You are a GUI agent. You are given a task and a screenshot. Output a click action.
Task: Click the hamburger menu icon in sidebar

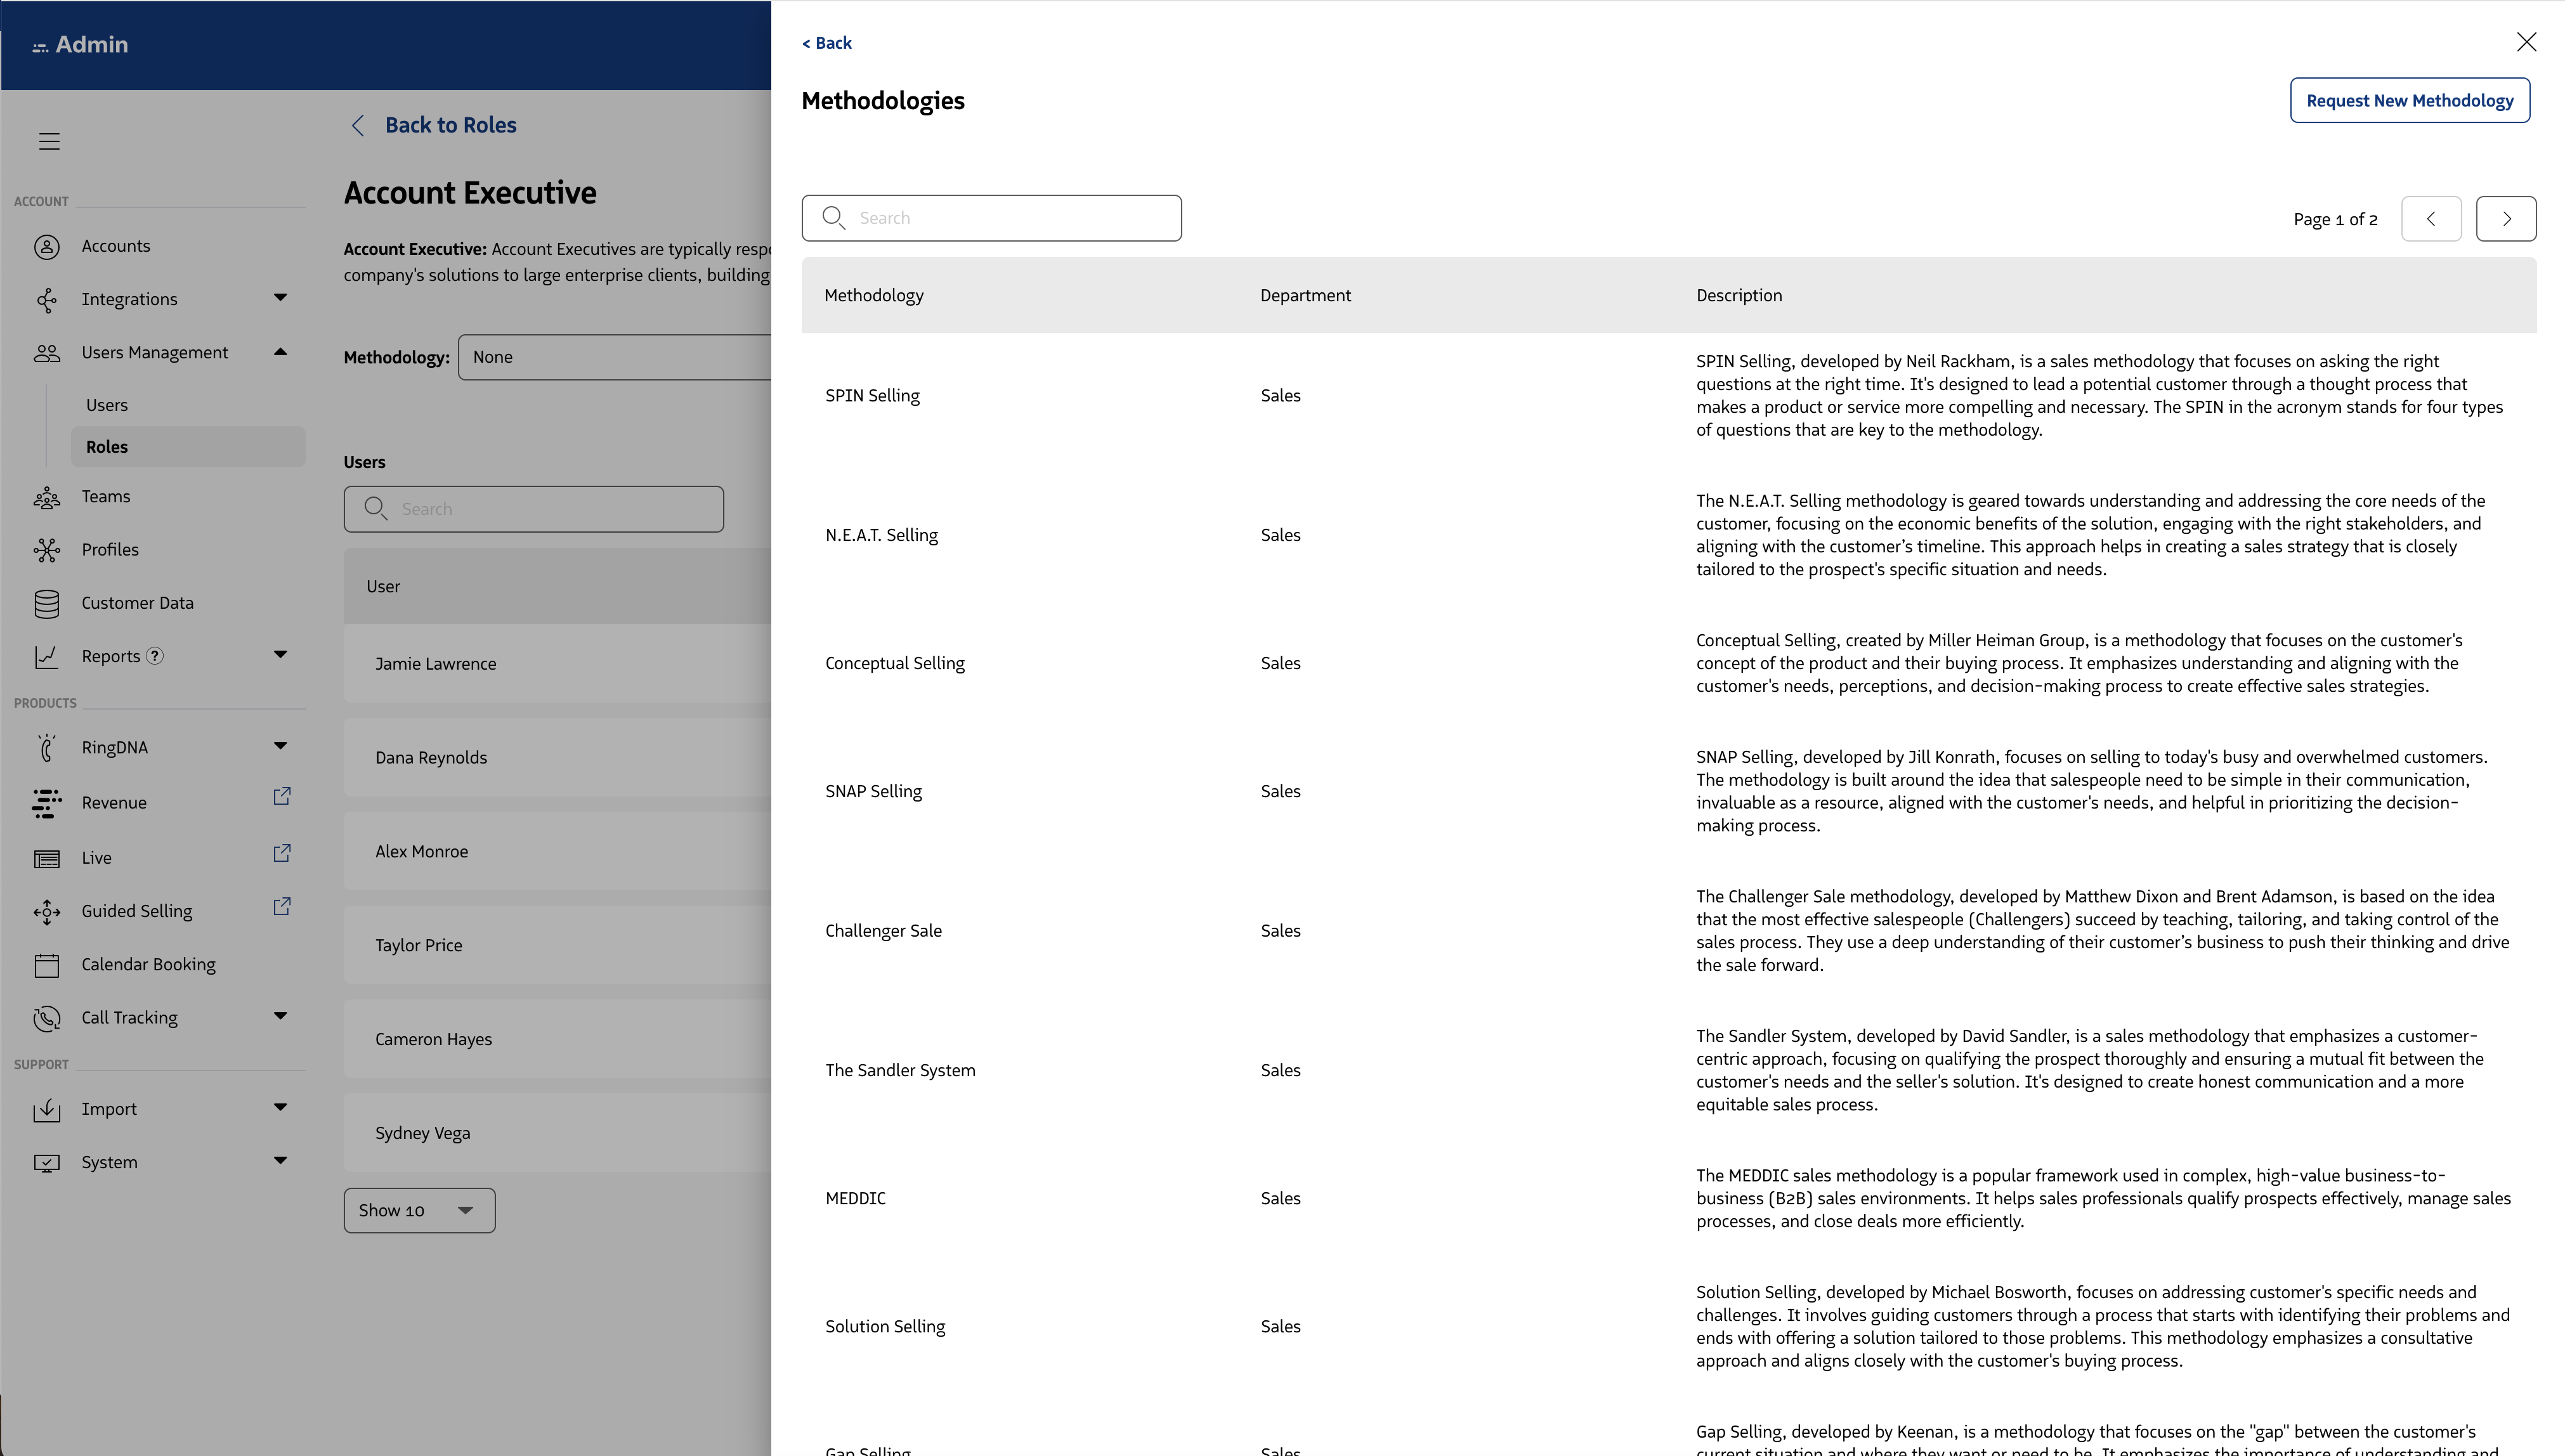49,141
